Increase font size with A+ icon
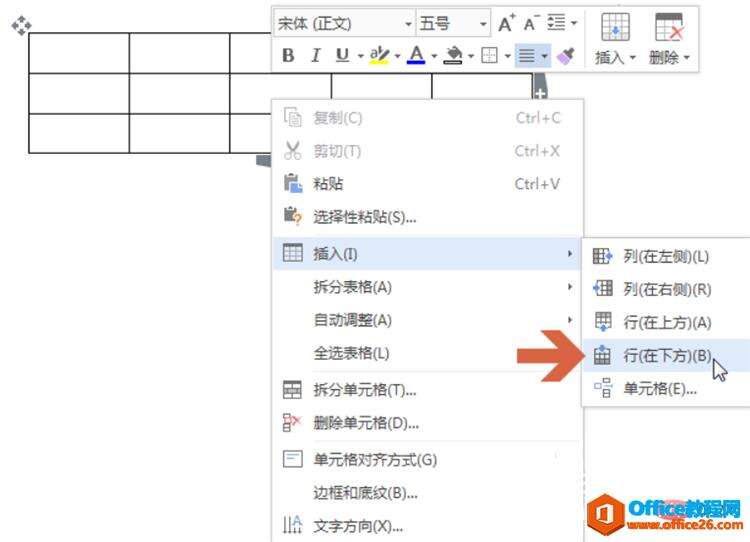This screenshot has width=750, height=542. [507, 23]
